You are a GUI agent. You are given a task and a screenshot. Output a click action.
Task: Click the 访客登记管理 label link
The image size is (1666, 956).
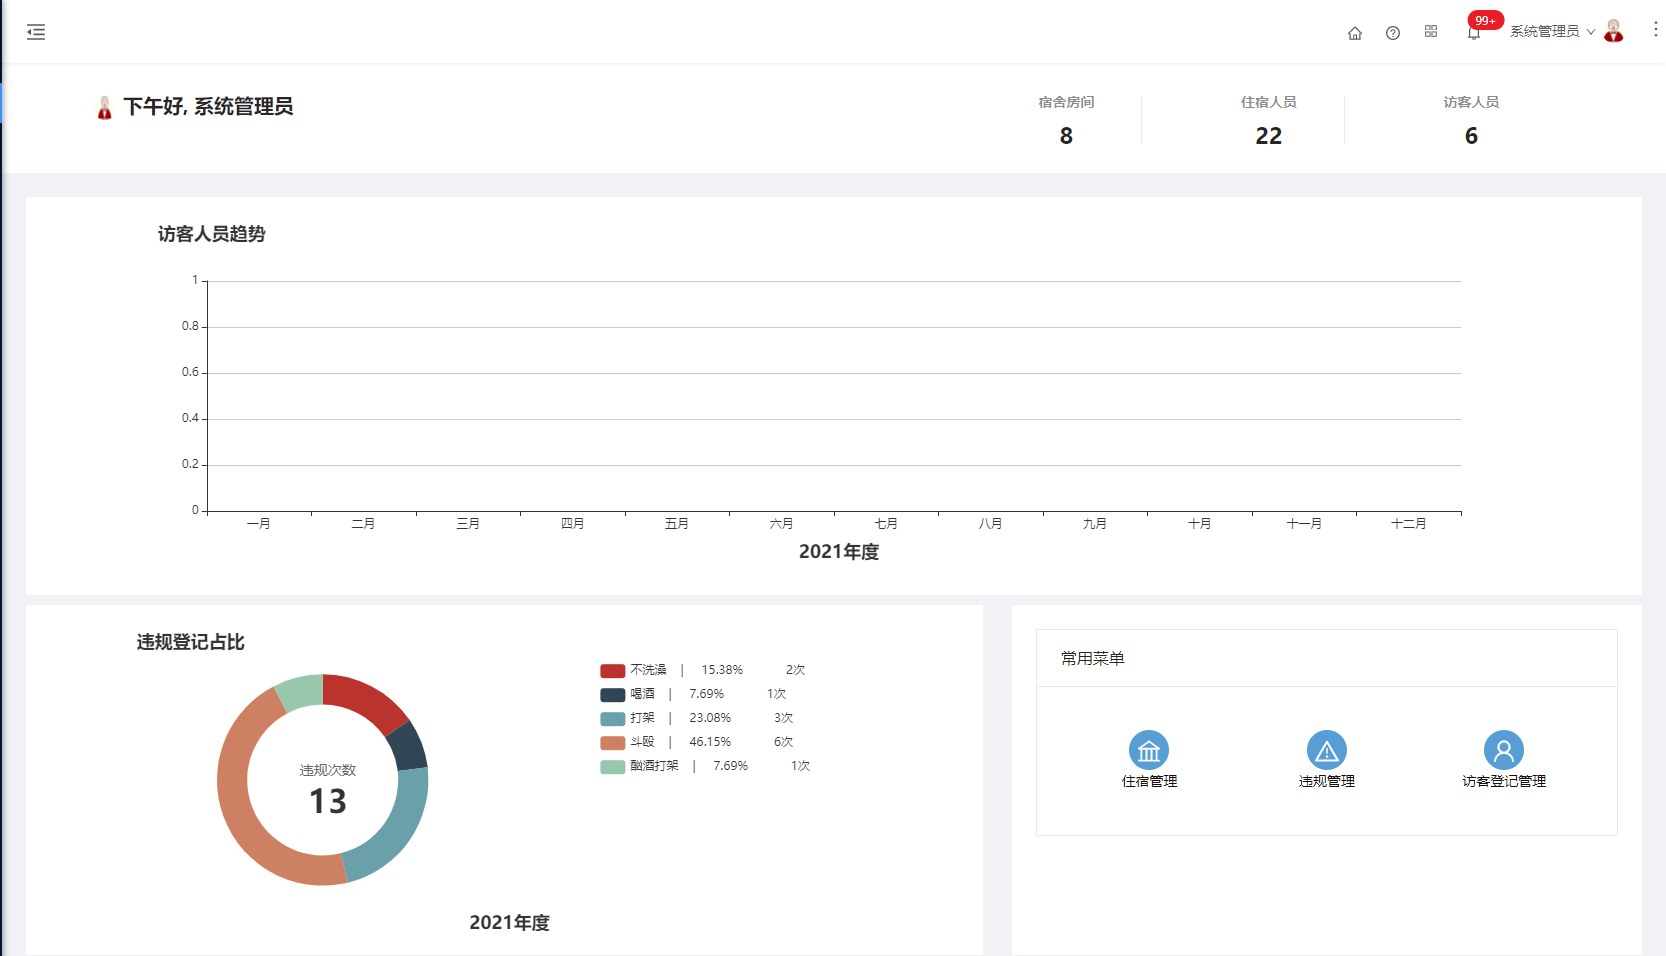[x=1504, y=782]
